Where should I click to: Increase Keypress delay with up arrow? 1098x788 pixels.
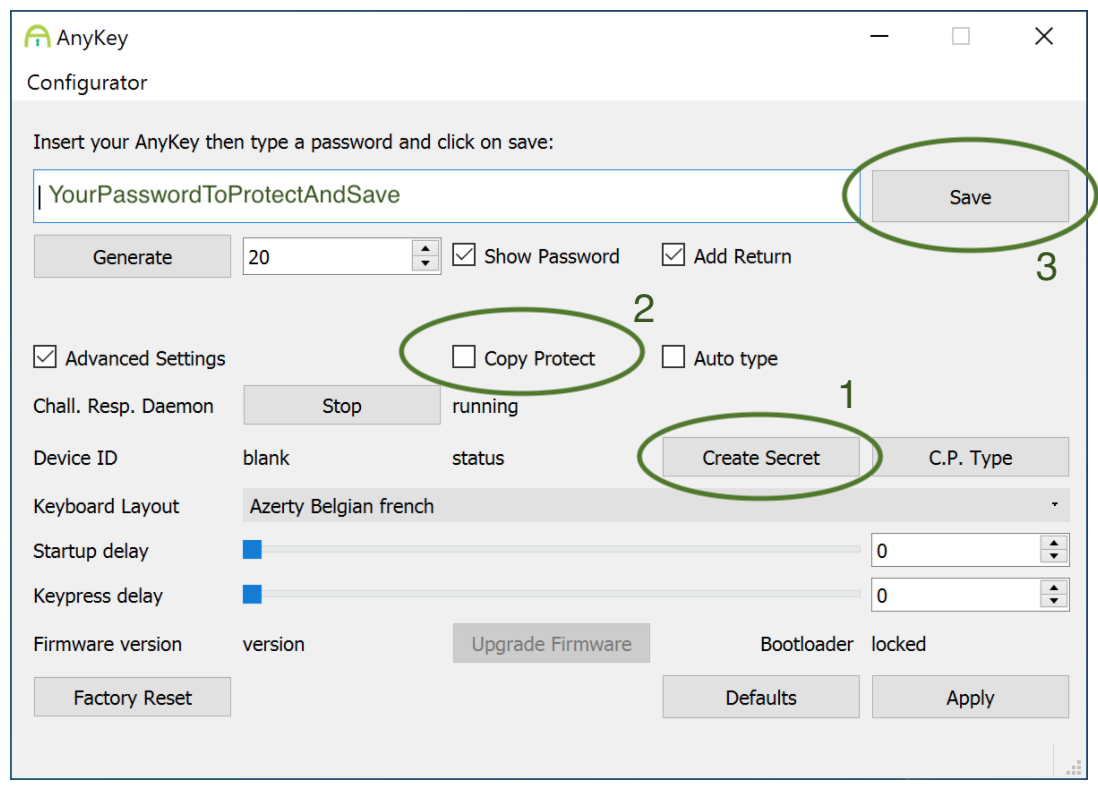coord(1054,588)
